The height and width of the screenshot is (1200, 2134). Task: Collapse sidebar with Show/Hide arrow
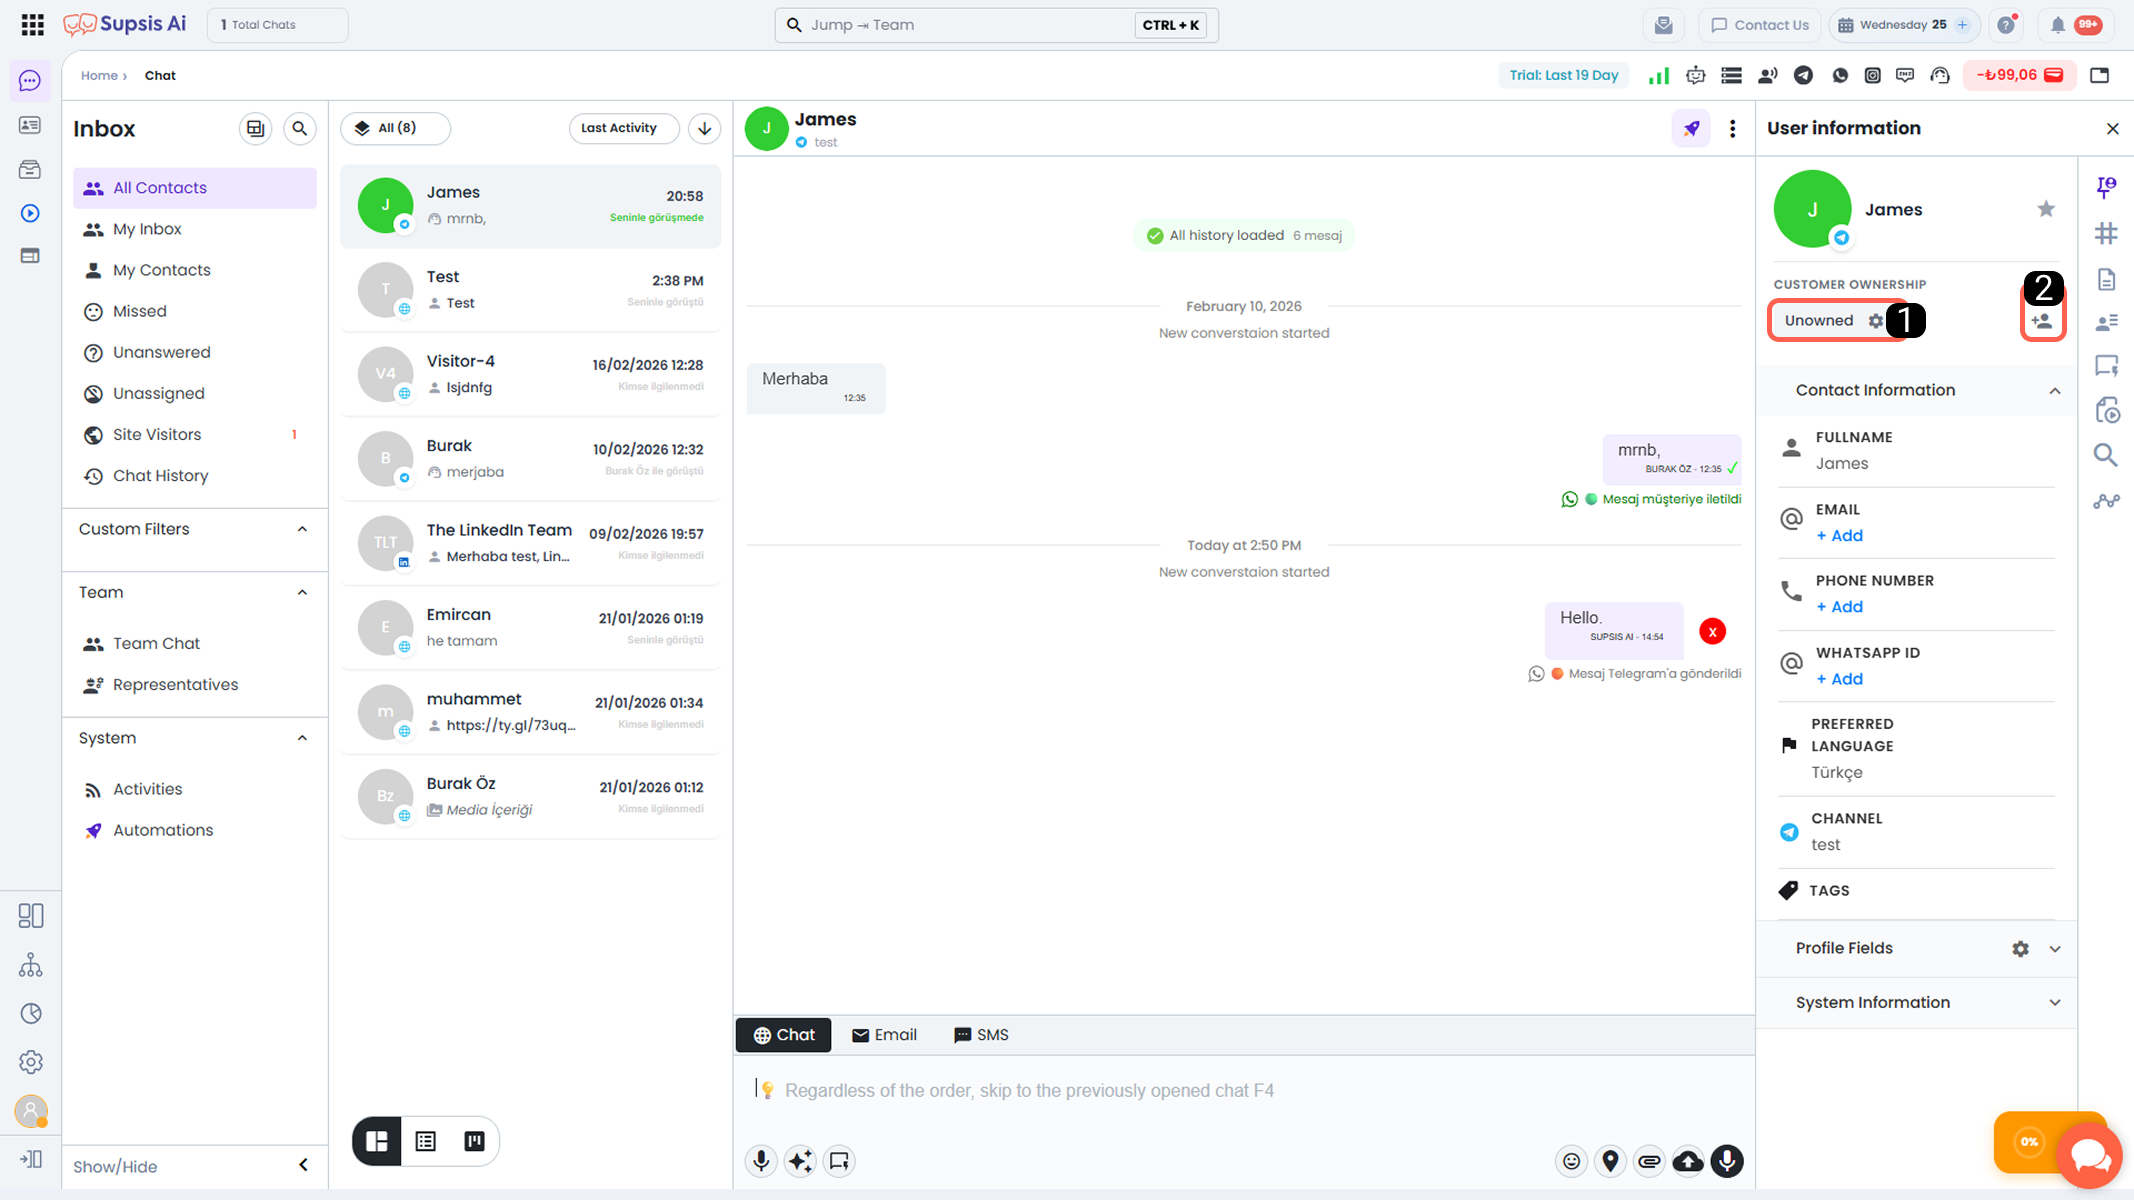pos(304,1165)
